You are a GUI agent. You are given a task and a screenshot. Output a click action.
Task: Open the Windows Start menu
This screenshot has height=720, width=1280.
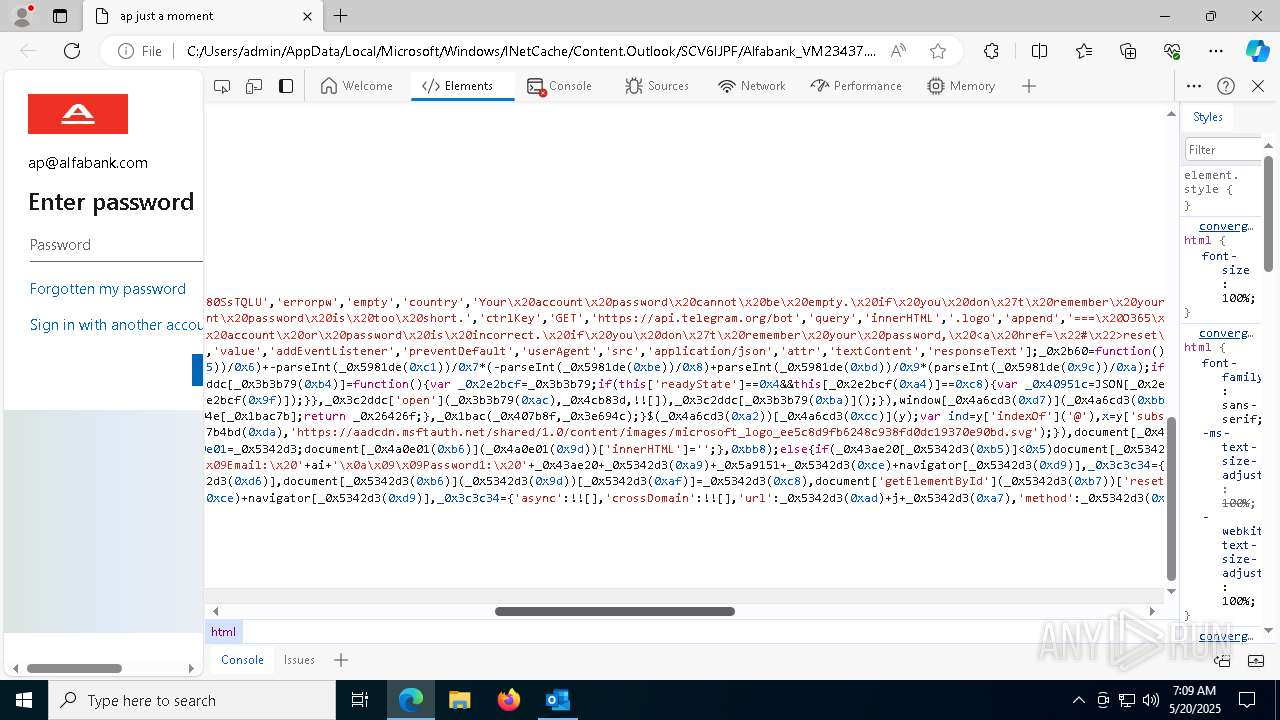click(x=24, y=700)
